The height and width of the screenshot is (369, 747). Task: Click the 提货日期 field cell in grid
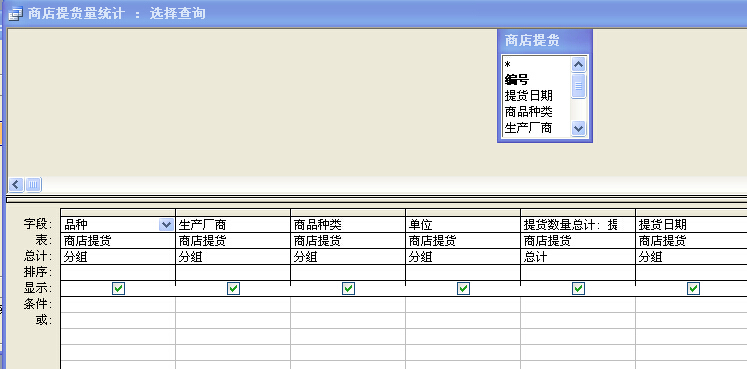point(691,225)
